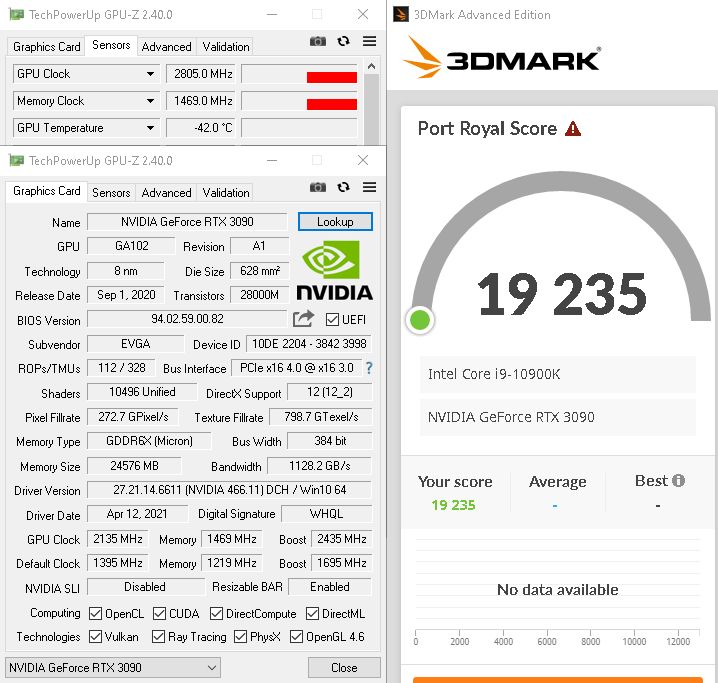The height and width of the screenshot is (683, 718).
Task: Switch to Graphics Card tab in Sensors window
Action: coord(46,47)
